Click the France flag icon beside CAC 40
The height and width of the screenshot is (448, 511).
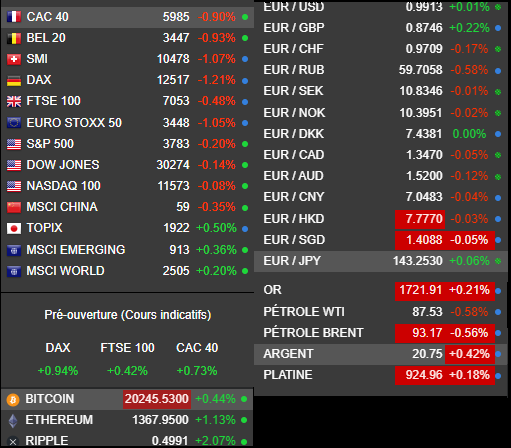(x=14, y=17)
